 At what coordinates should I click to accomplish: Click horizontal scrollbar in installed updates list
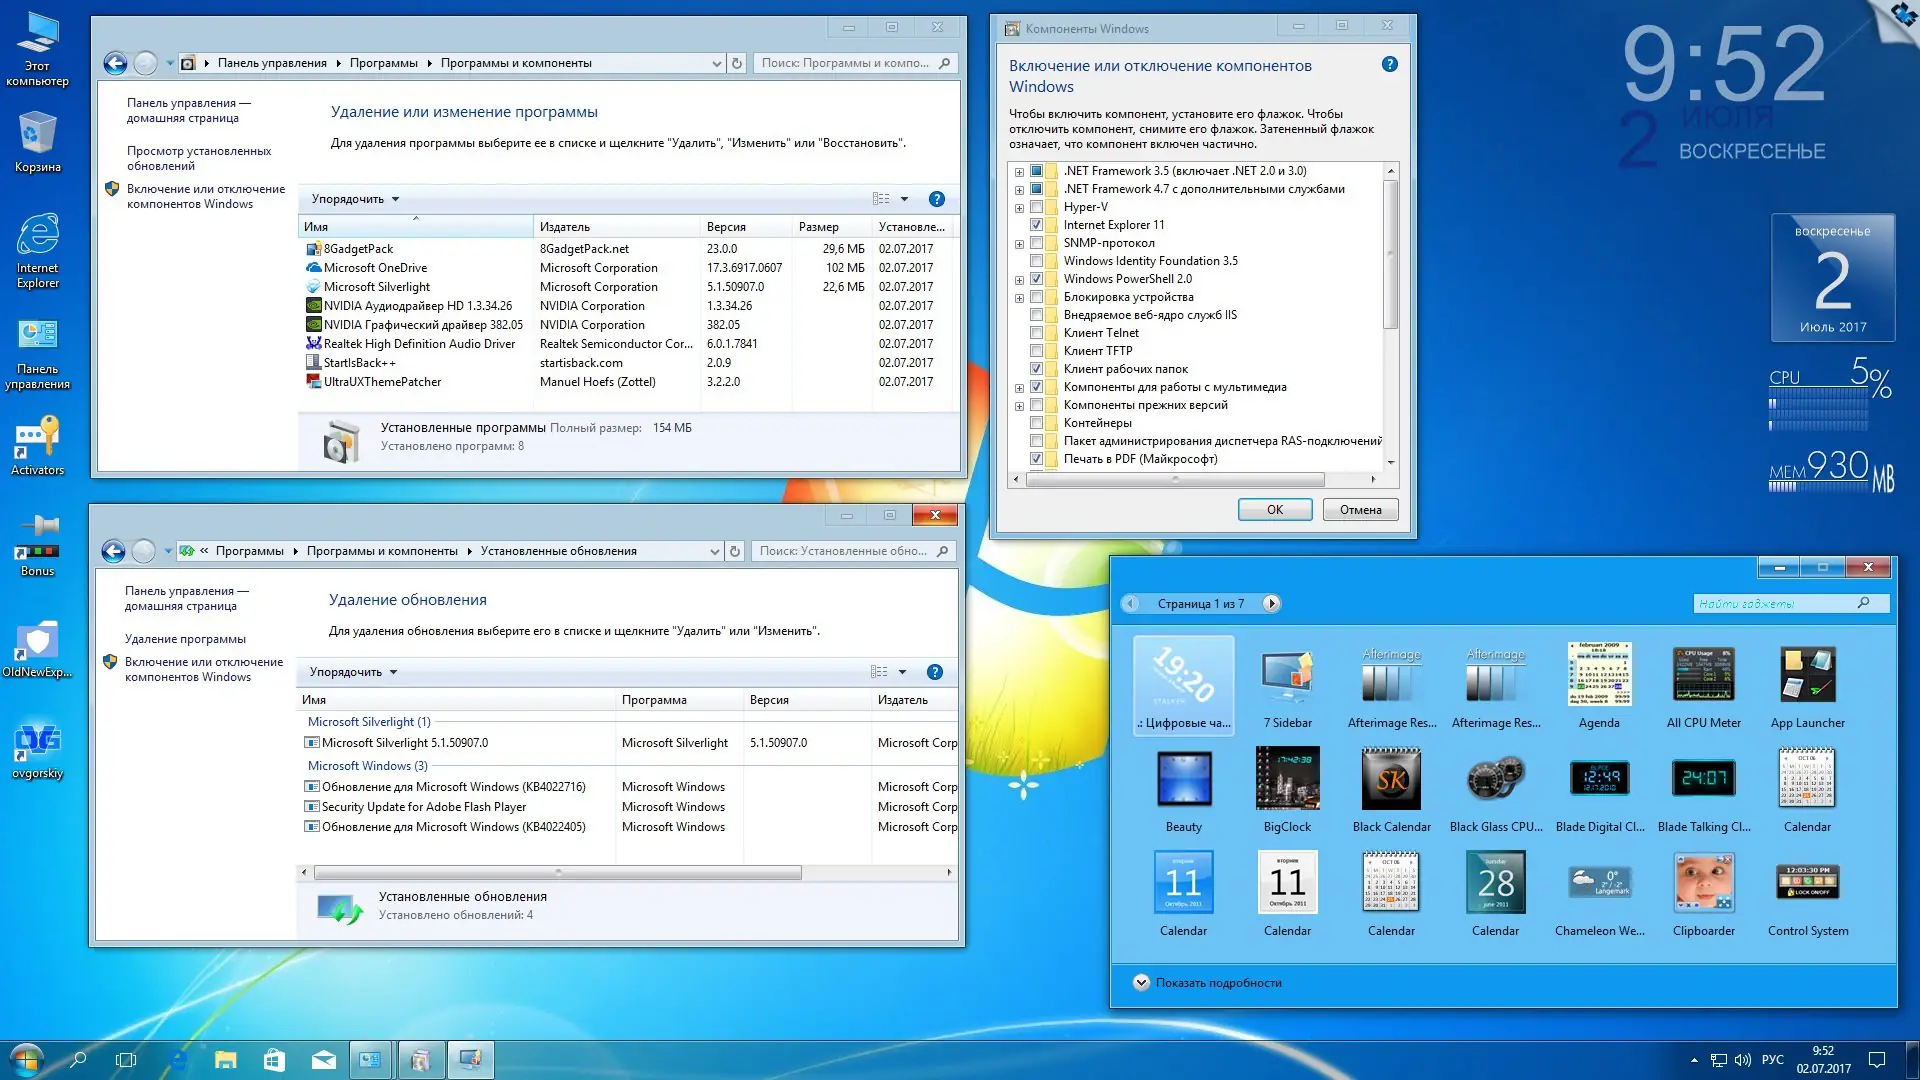[x=557, y=873]
